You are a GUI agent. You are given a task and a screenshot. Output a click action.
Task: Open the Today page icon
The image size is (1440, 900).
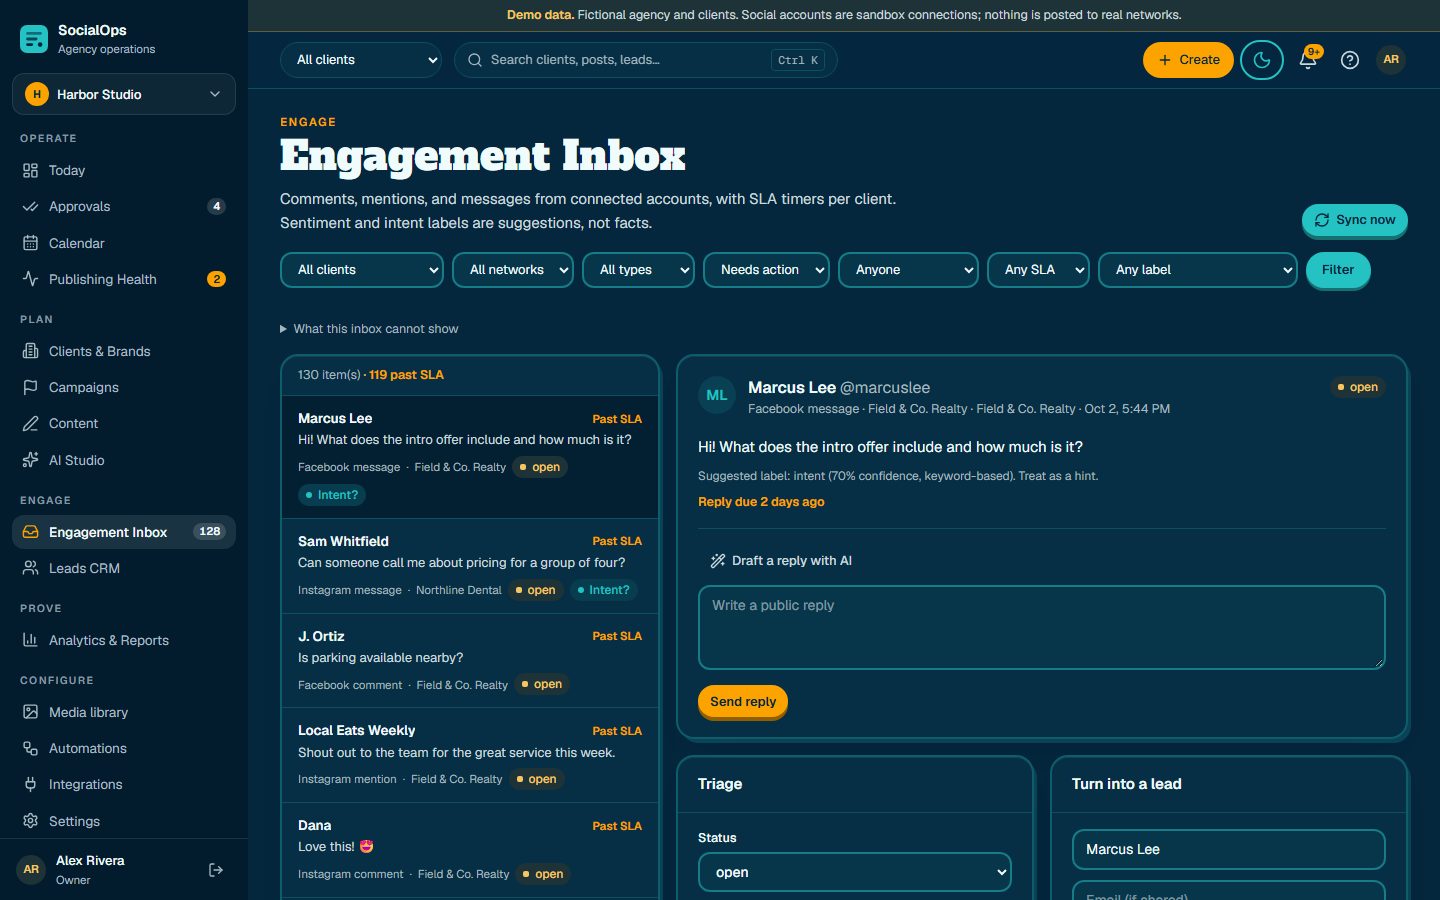click(30, 170)
